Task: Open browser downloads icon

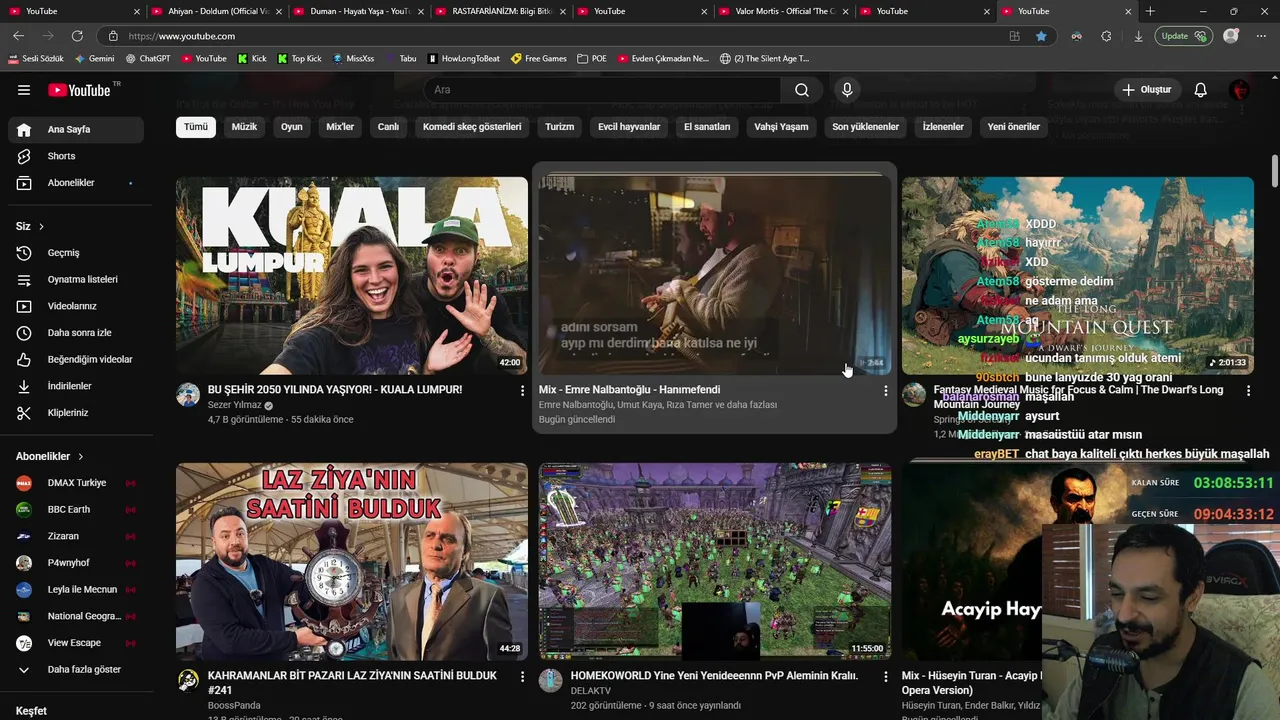Action: click(x=1138, y=36)
